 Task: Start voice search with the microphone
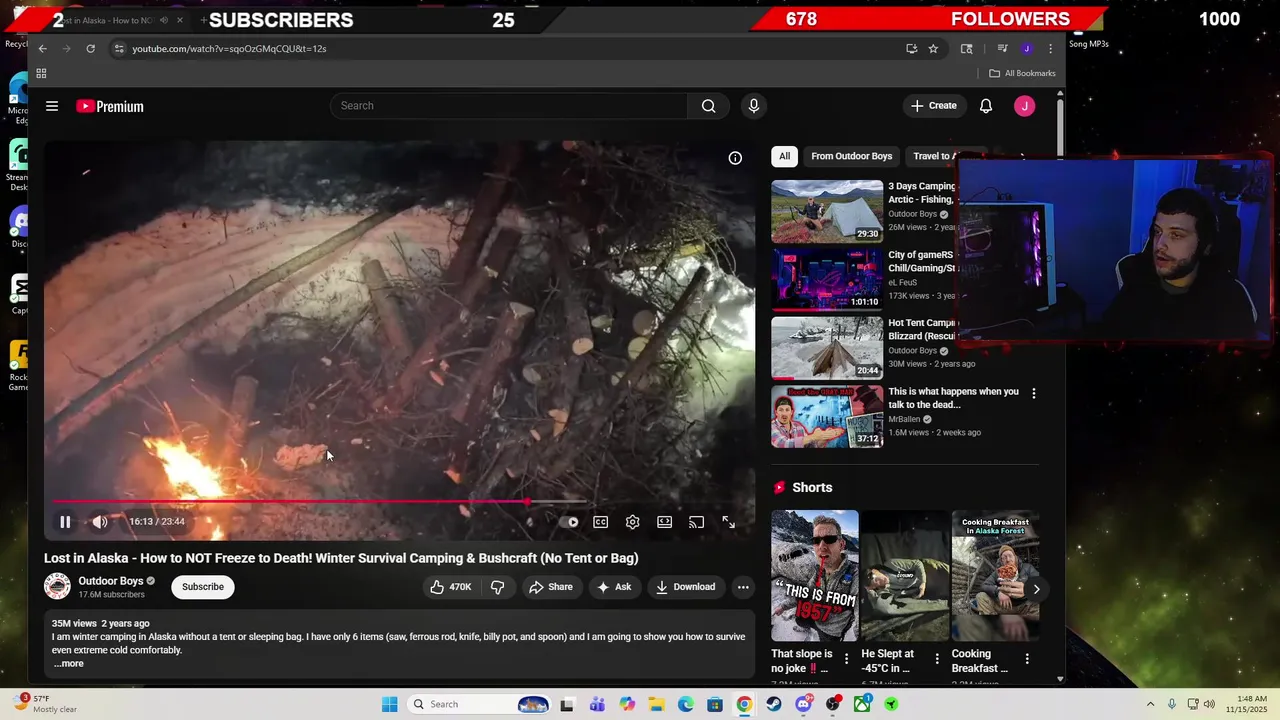pos(754,106)
